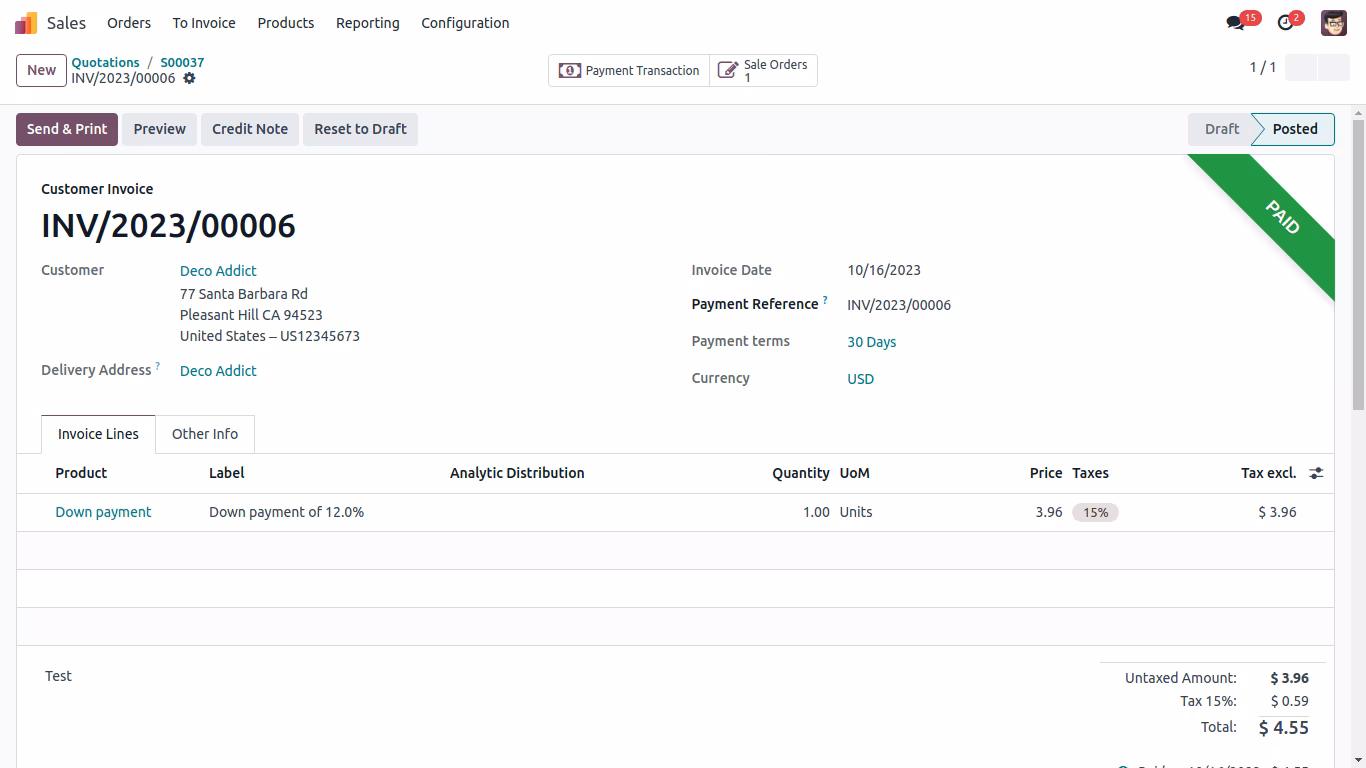Click the 'Down payment of 12.0%' label cell
The height and width of the screenshot is (768, 1366).
286,512
